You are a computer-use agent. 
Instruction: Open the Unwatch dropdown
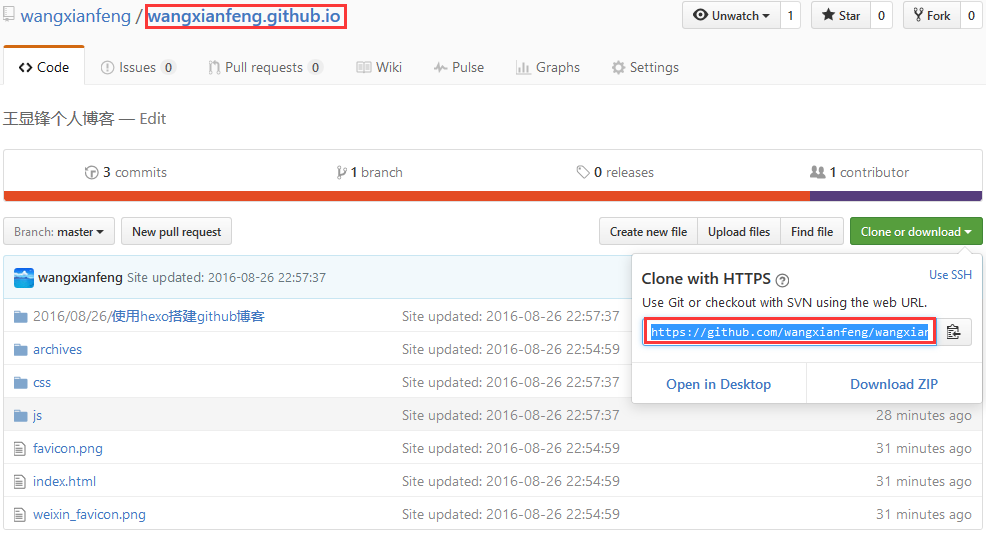[x=731, y=16]
